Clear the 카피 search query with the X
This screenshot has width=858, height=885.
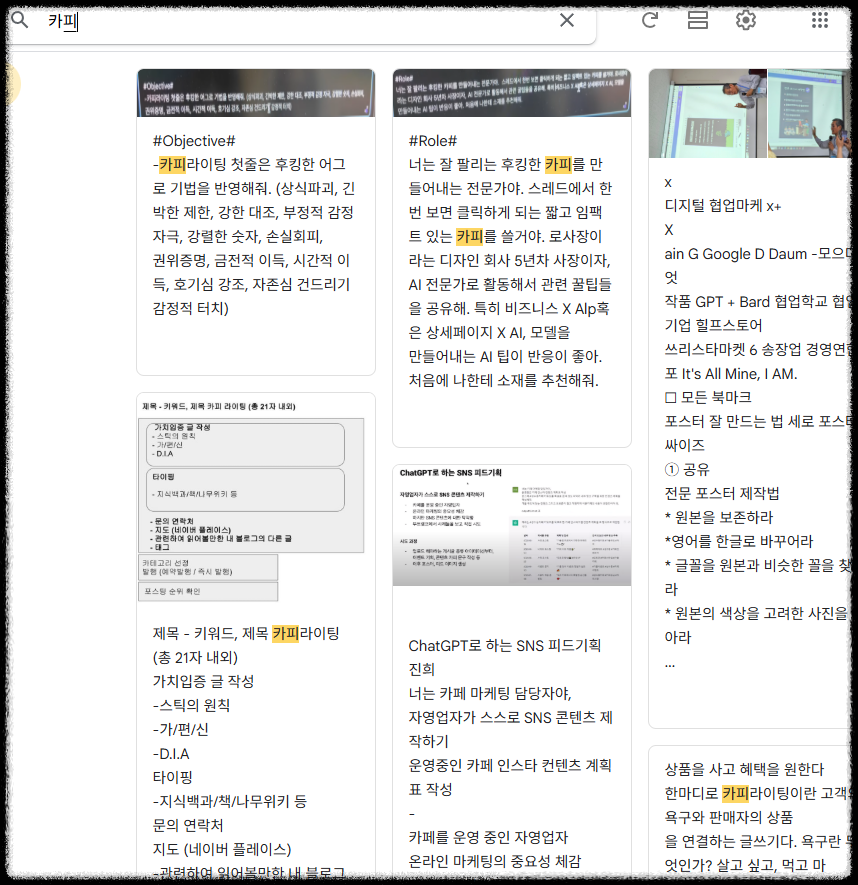pos(567,20)
